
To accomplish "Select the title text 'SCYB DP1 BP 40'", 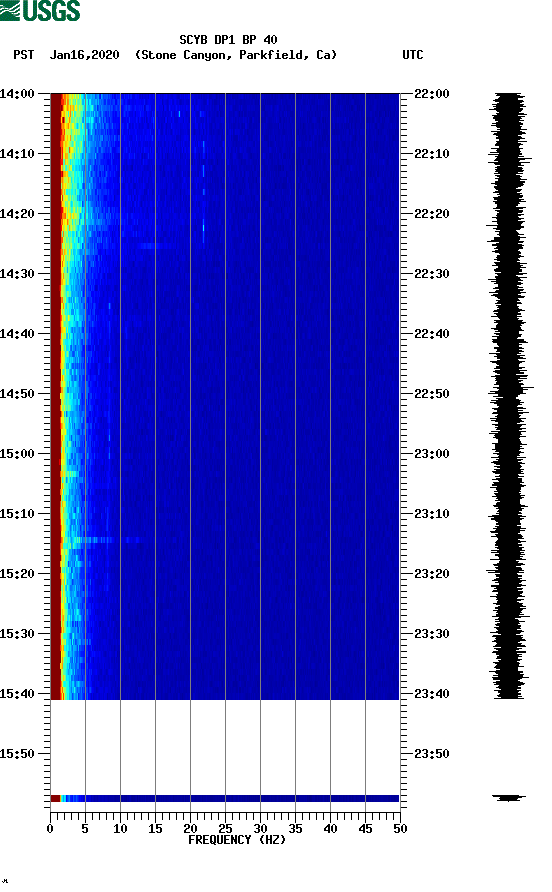I will 228,40.
